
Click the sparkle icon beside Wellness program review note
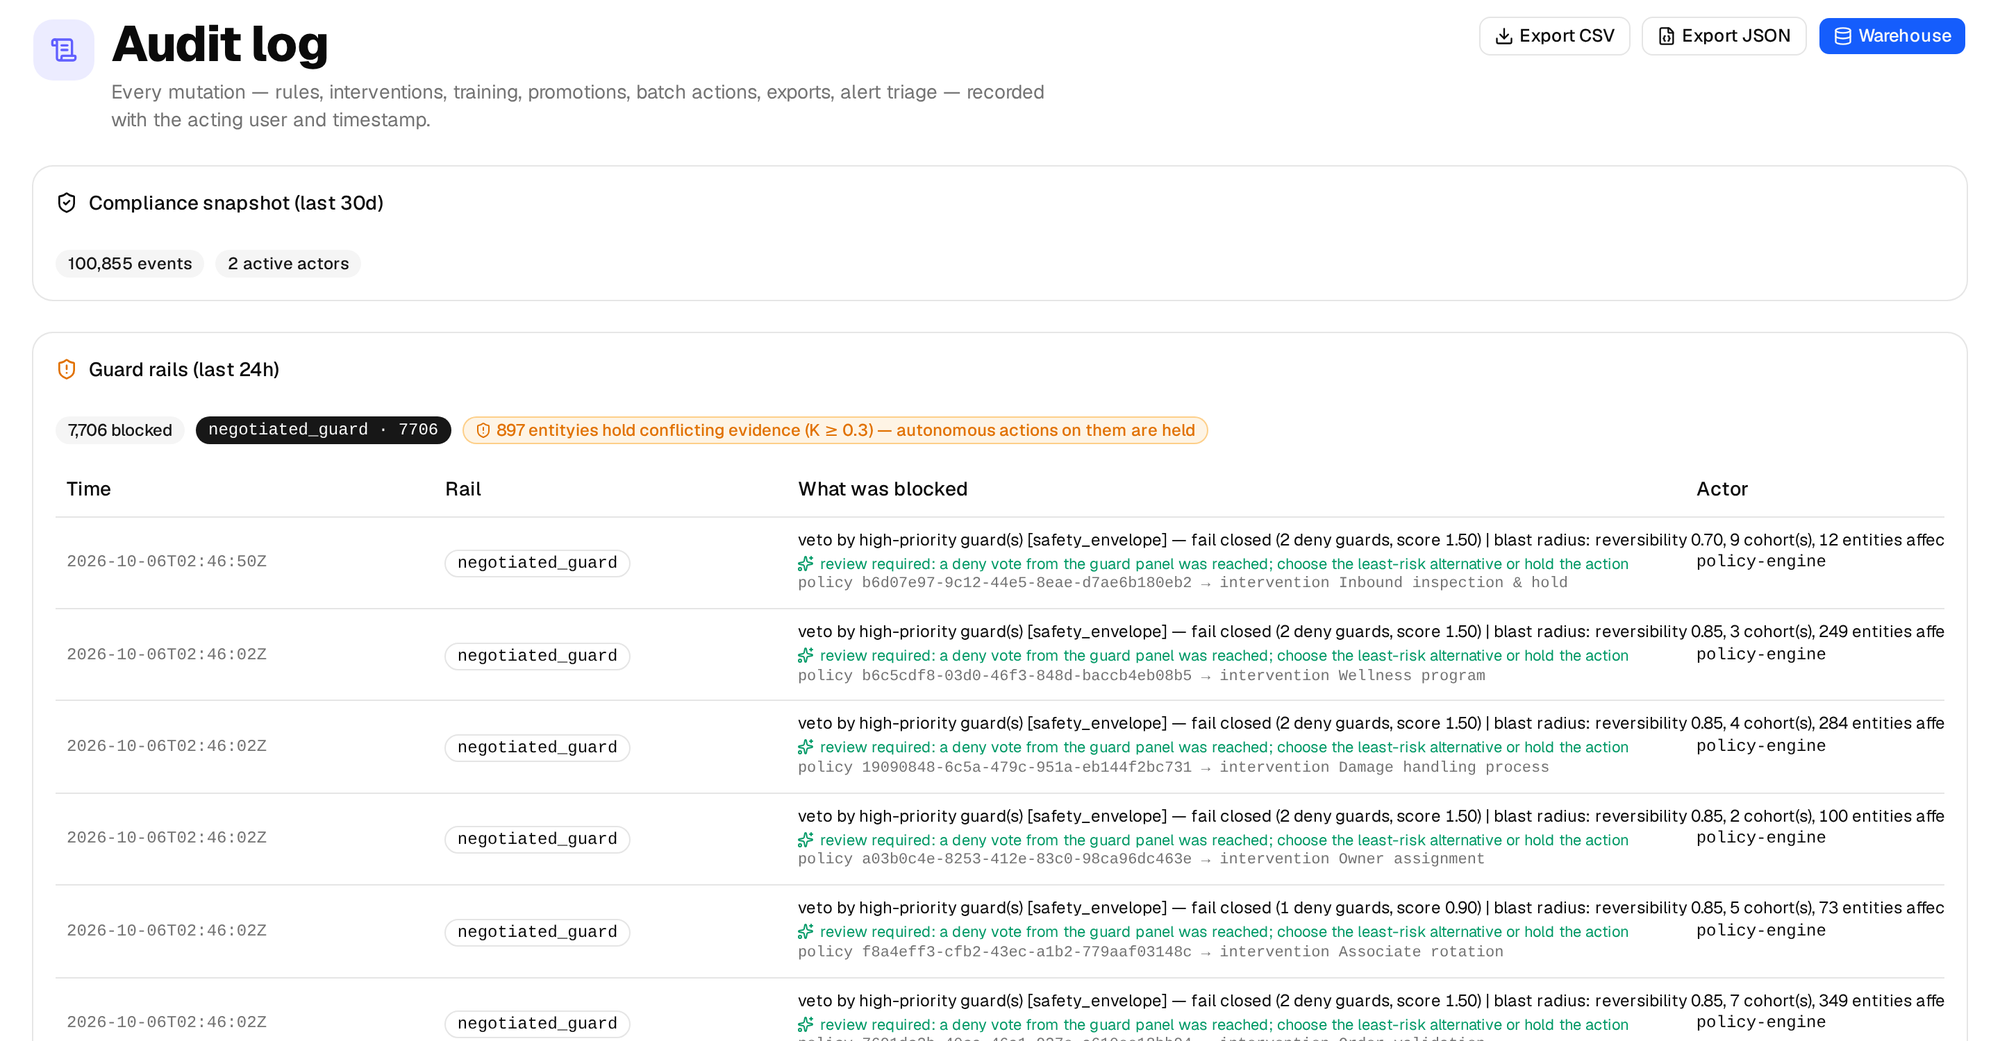[806, 656]
